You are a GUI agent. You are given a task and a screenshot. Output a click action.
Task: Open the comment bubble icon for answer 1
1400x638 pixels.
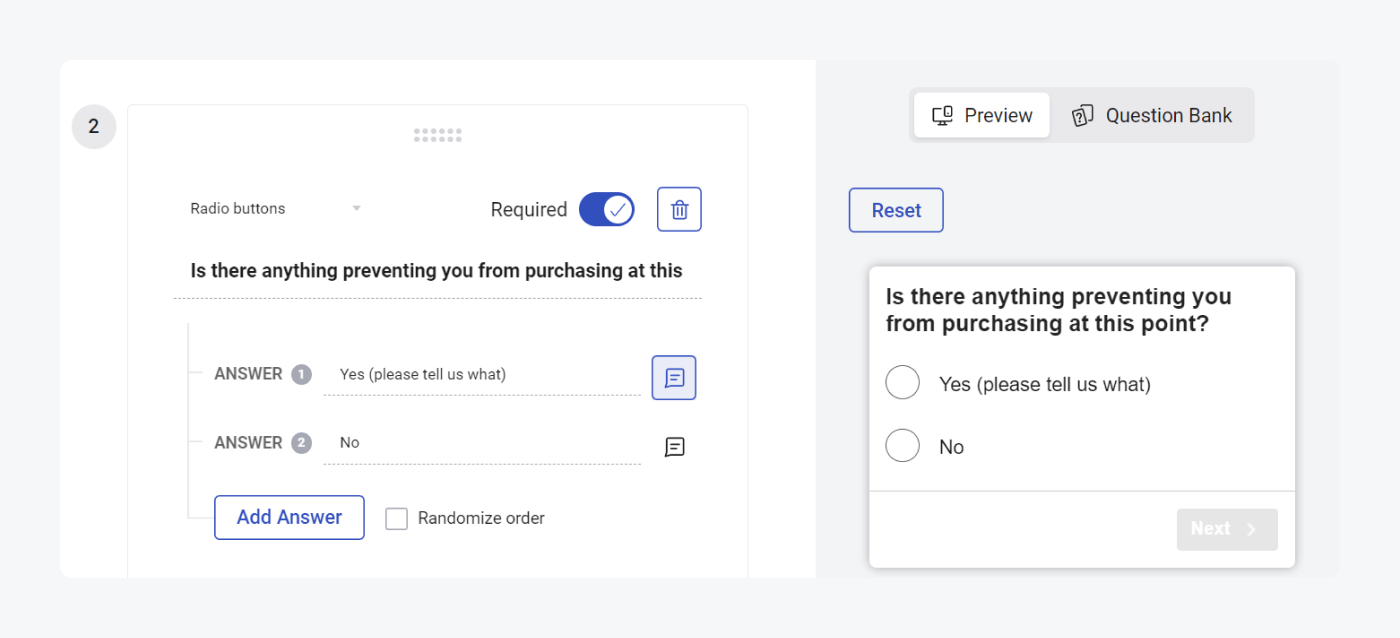point(673,377)
